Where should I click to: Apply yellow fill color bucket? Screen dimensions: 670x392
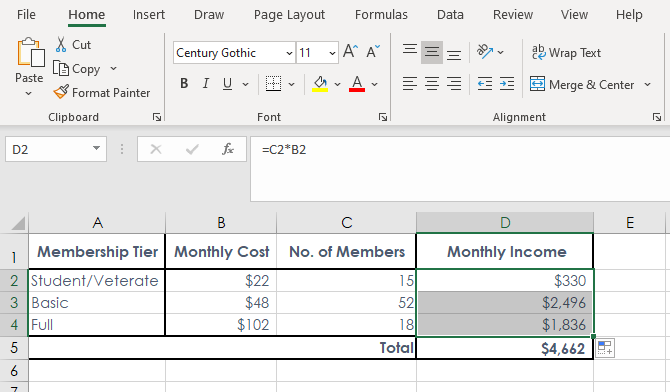(x=320, y=84)
